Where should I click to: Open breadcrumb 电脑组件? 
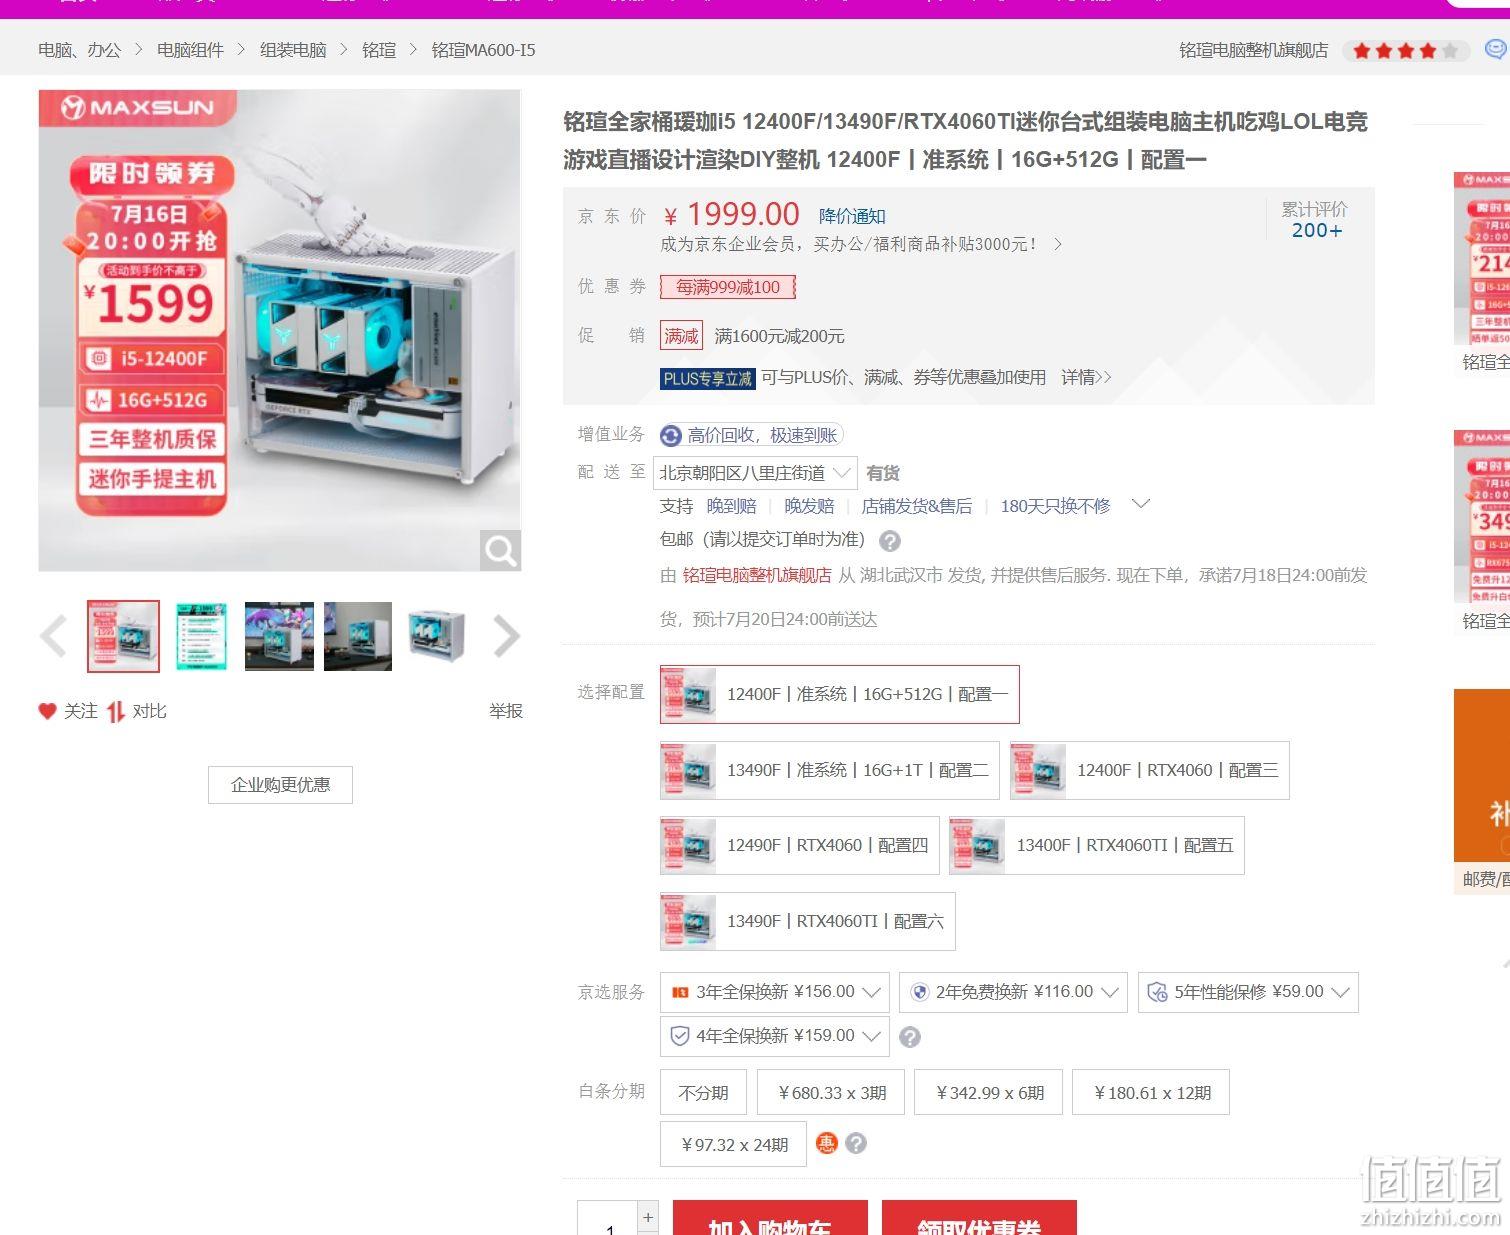pyautogui.click(x=190, y=50)
